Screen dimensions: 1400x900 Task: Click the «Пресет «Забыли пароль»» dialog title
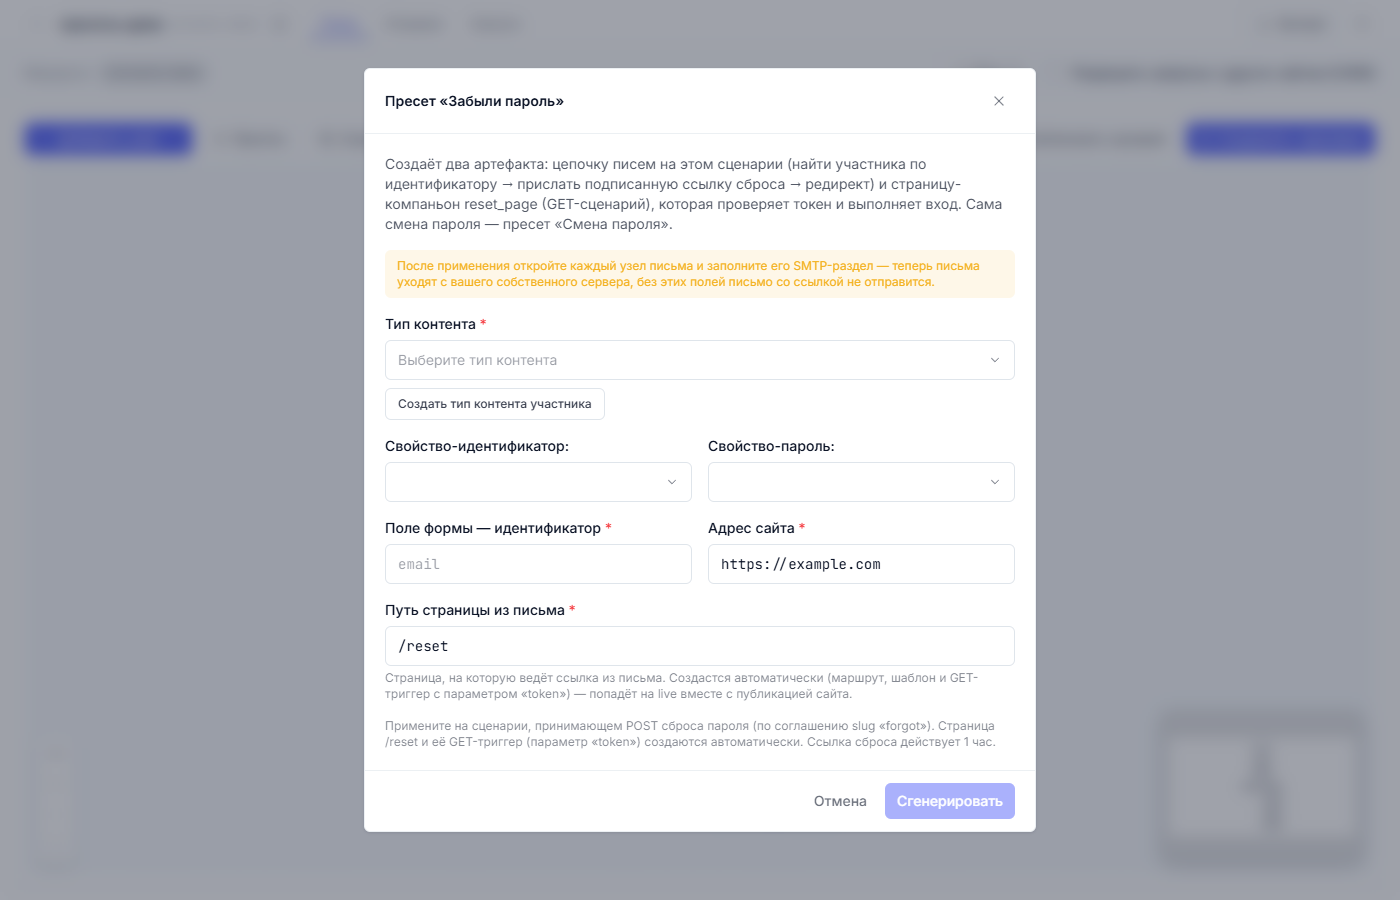click(474, 101)
